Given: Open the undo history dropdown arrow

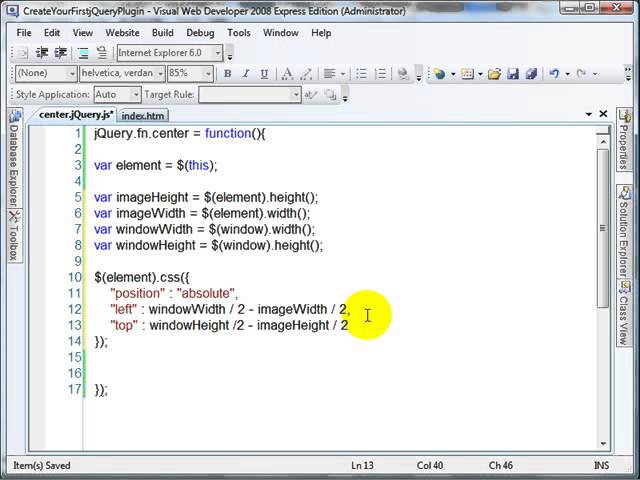Looking at the screenshot, I should (567, 74).
